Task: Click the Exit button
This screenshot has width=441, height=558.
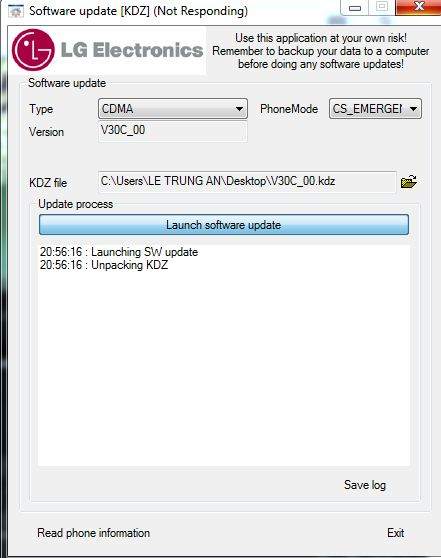Action: click(x=395, y=533)
